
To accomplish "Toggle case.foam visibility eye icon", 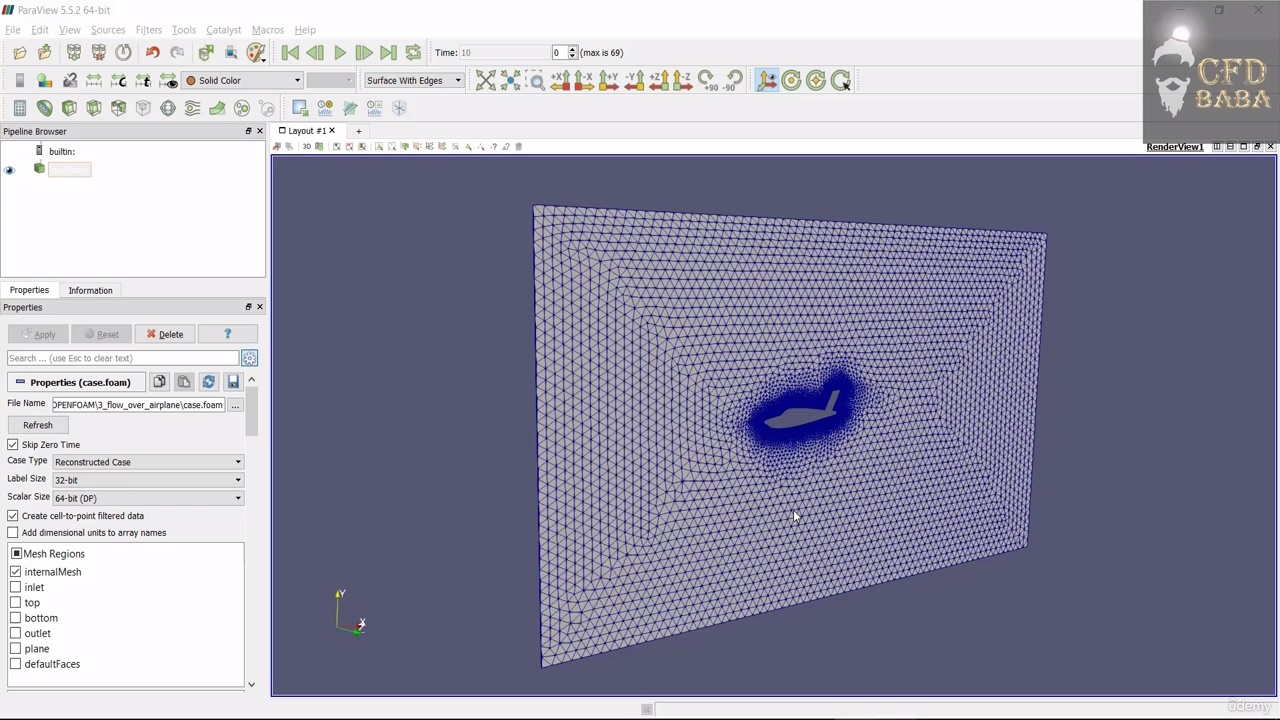I will 10,170.
